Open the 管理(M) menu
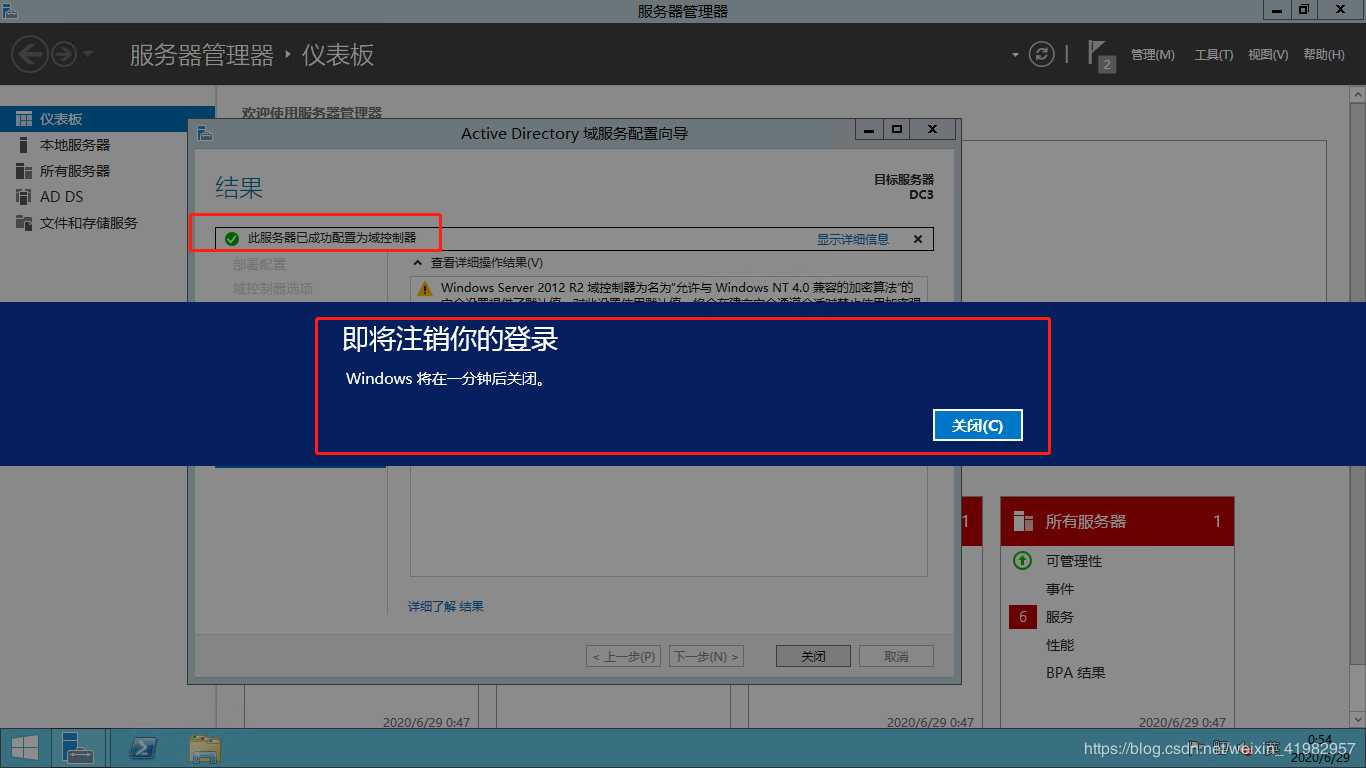Image resolution: width=1366 pixels, height=768 pixels. [x=1152, y=55]
